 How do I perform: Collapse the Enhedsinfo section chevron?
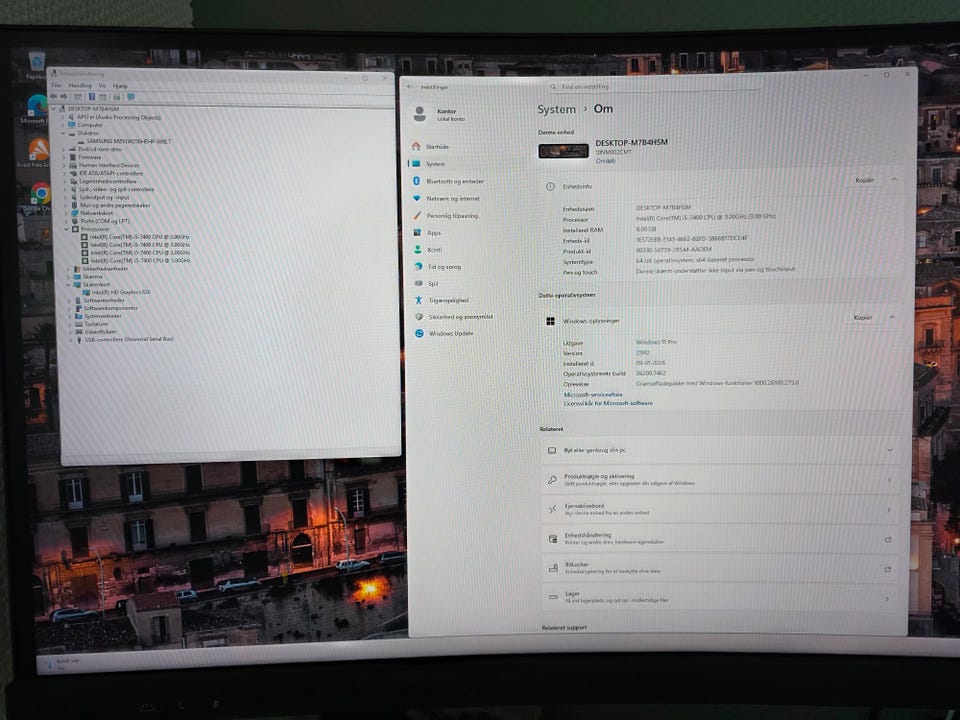click(894, 180)
